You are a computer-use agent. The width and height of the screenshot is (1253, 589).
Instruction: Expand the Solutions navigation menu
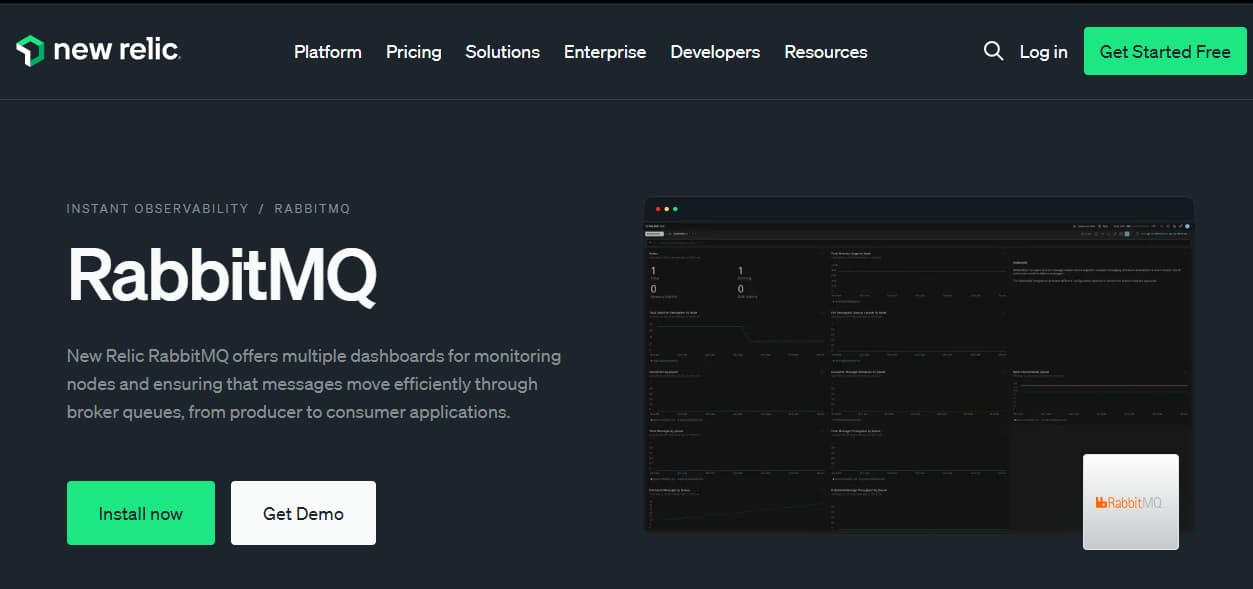[502, 52]
